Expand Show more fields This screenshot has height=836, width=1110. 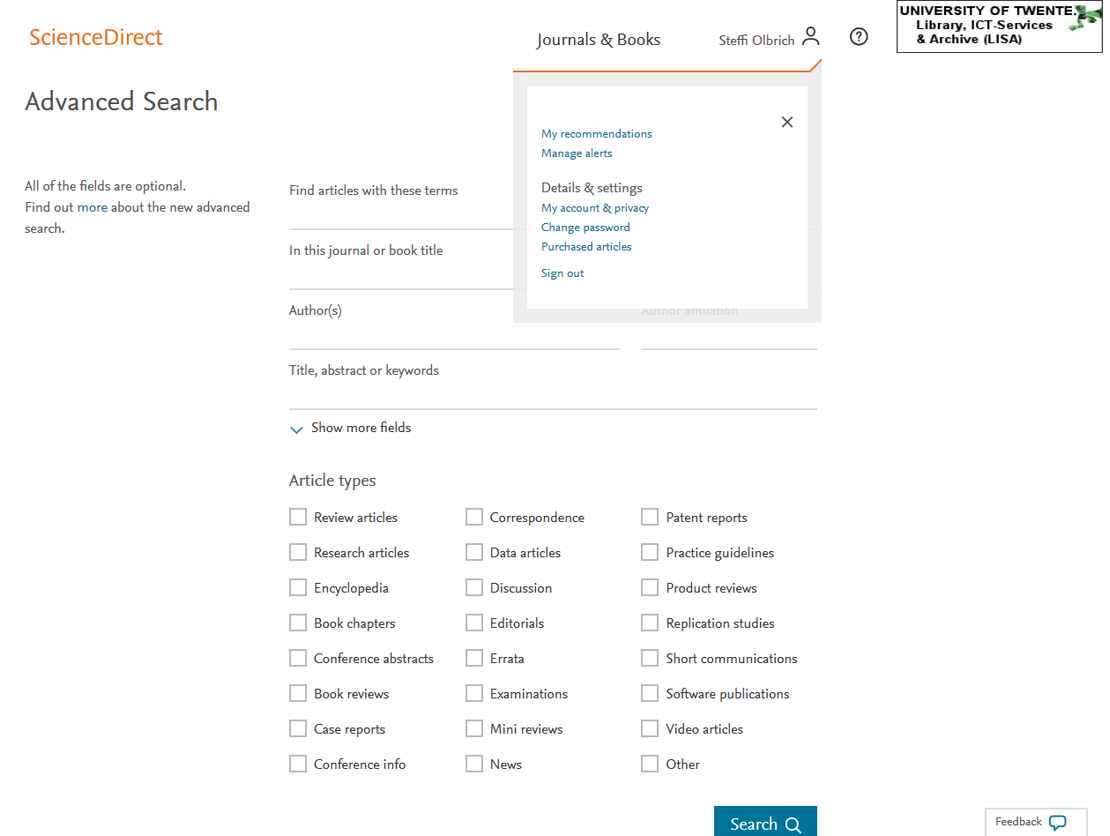point(351,428)
